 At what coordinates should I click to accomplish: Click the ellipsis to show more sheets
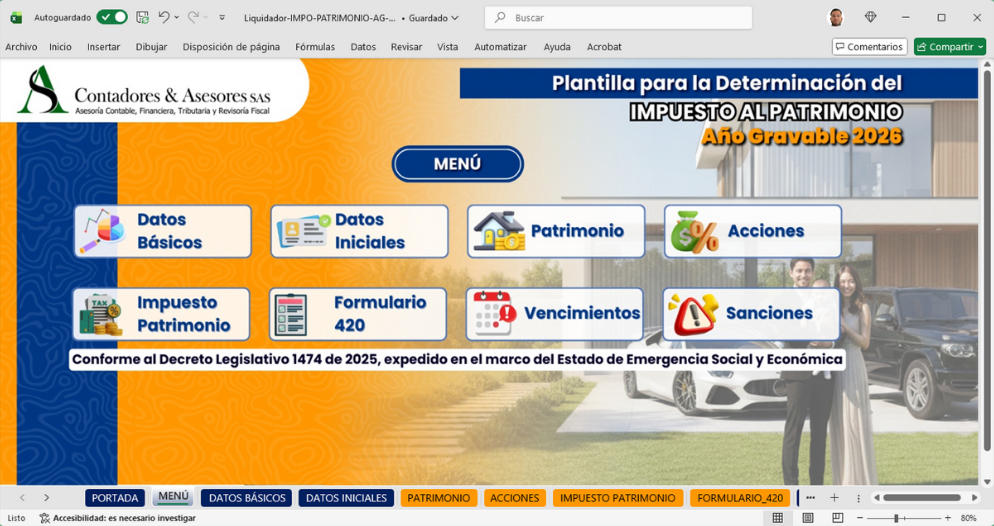pyautogui.click(x=810, y=498)
